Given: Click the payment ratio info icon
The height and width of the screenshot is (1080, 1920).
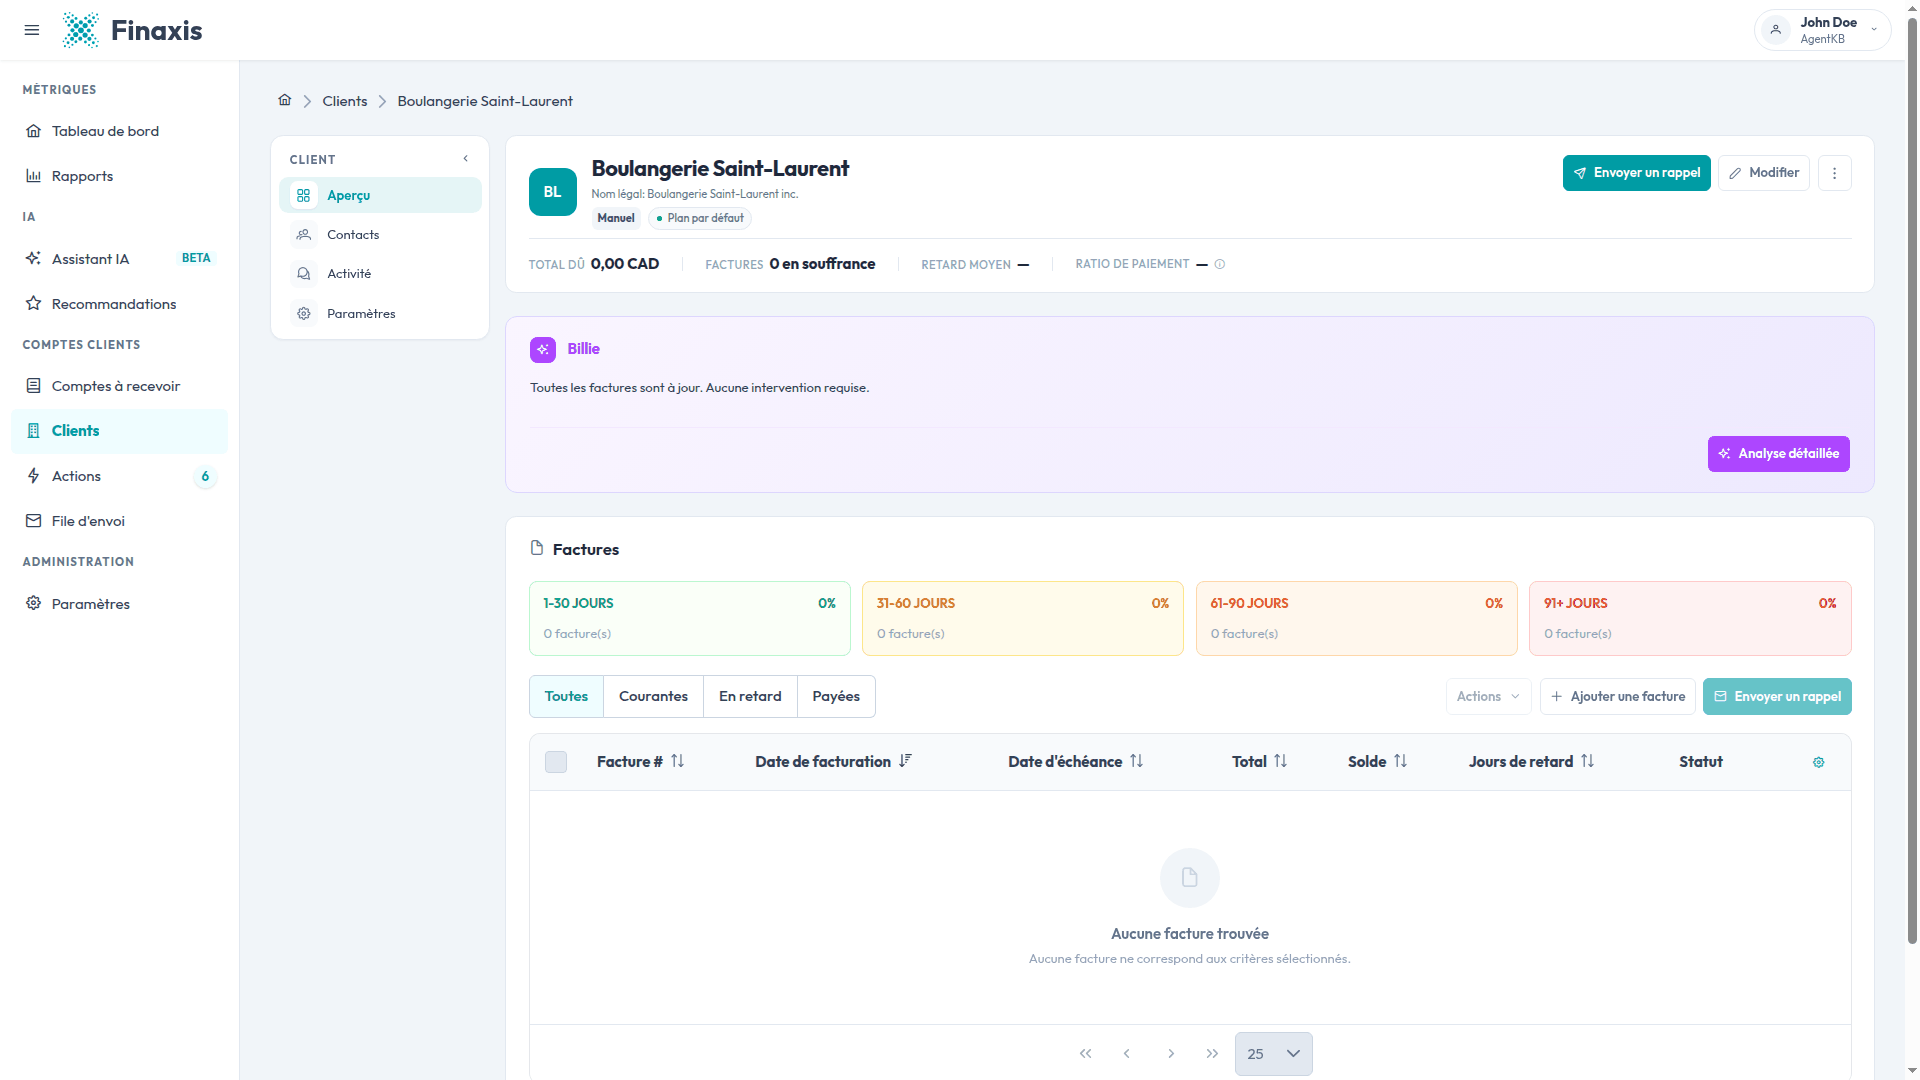Looking at the screenshot, I should tap(1219, 264).
